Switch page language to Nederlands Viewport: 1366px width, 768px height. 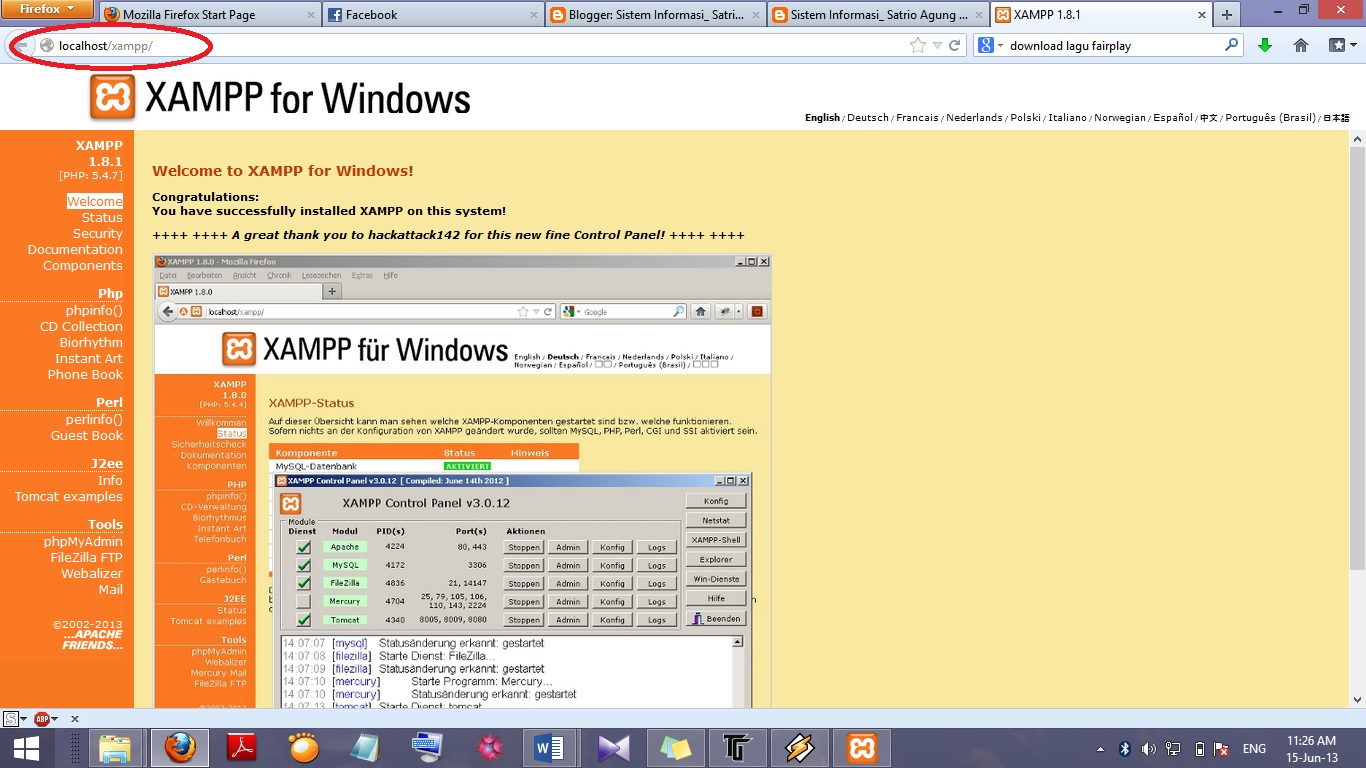974,117
